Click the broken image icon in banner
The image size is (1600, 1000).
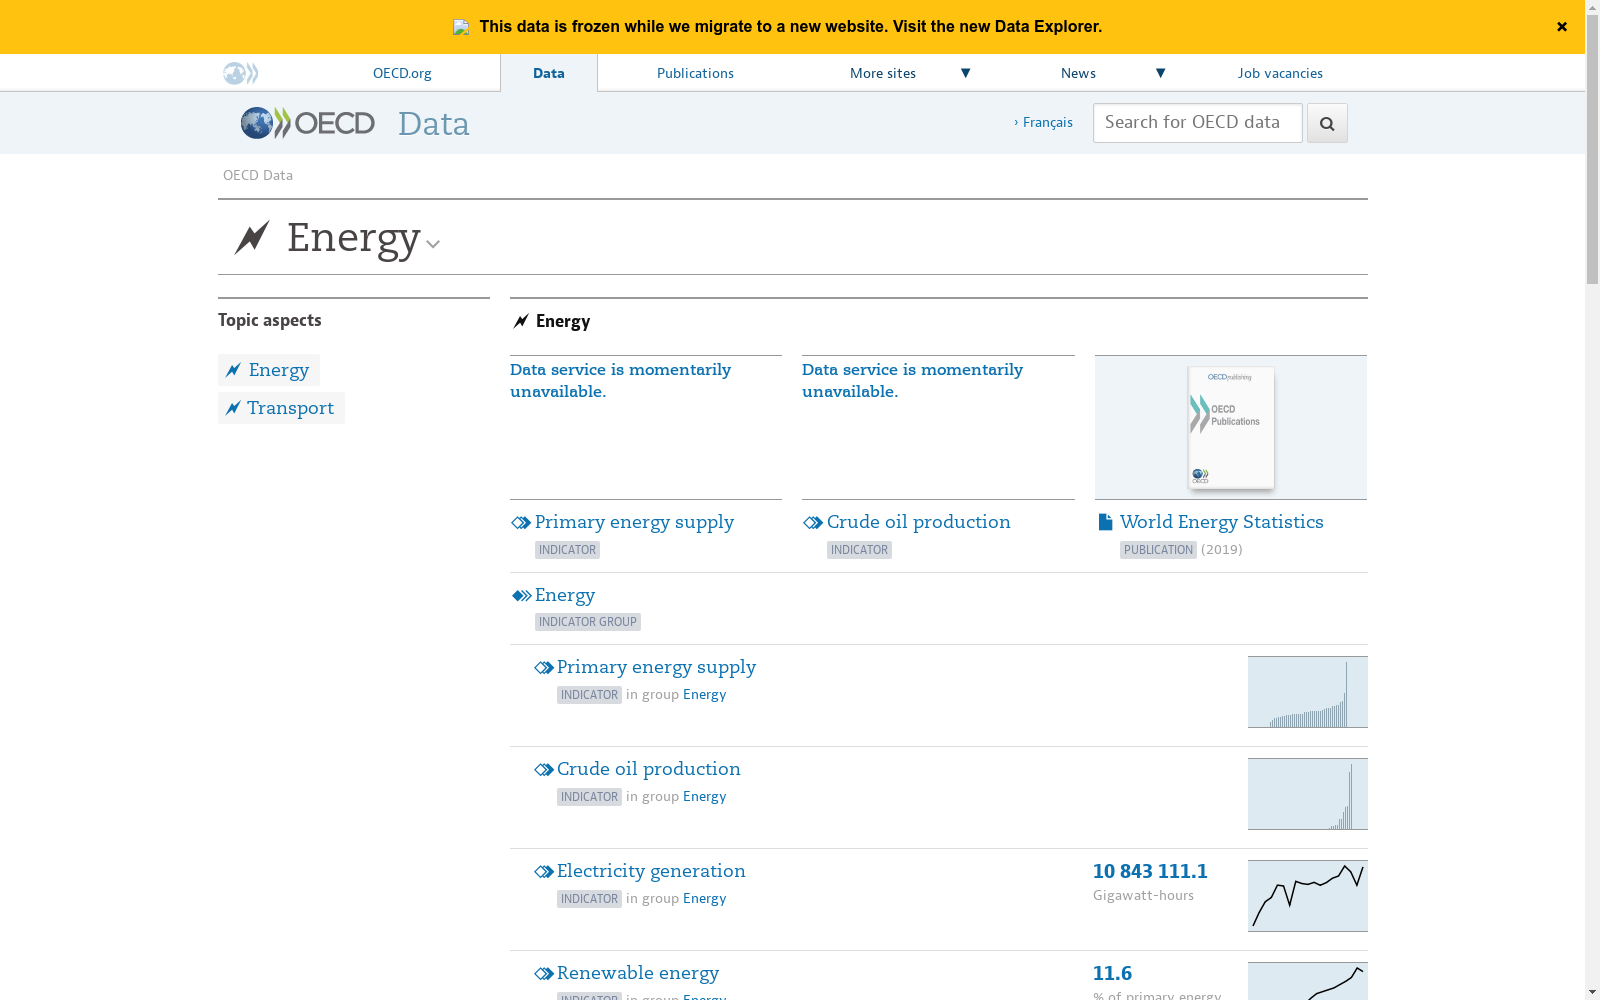click(461, 27)
